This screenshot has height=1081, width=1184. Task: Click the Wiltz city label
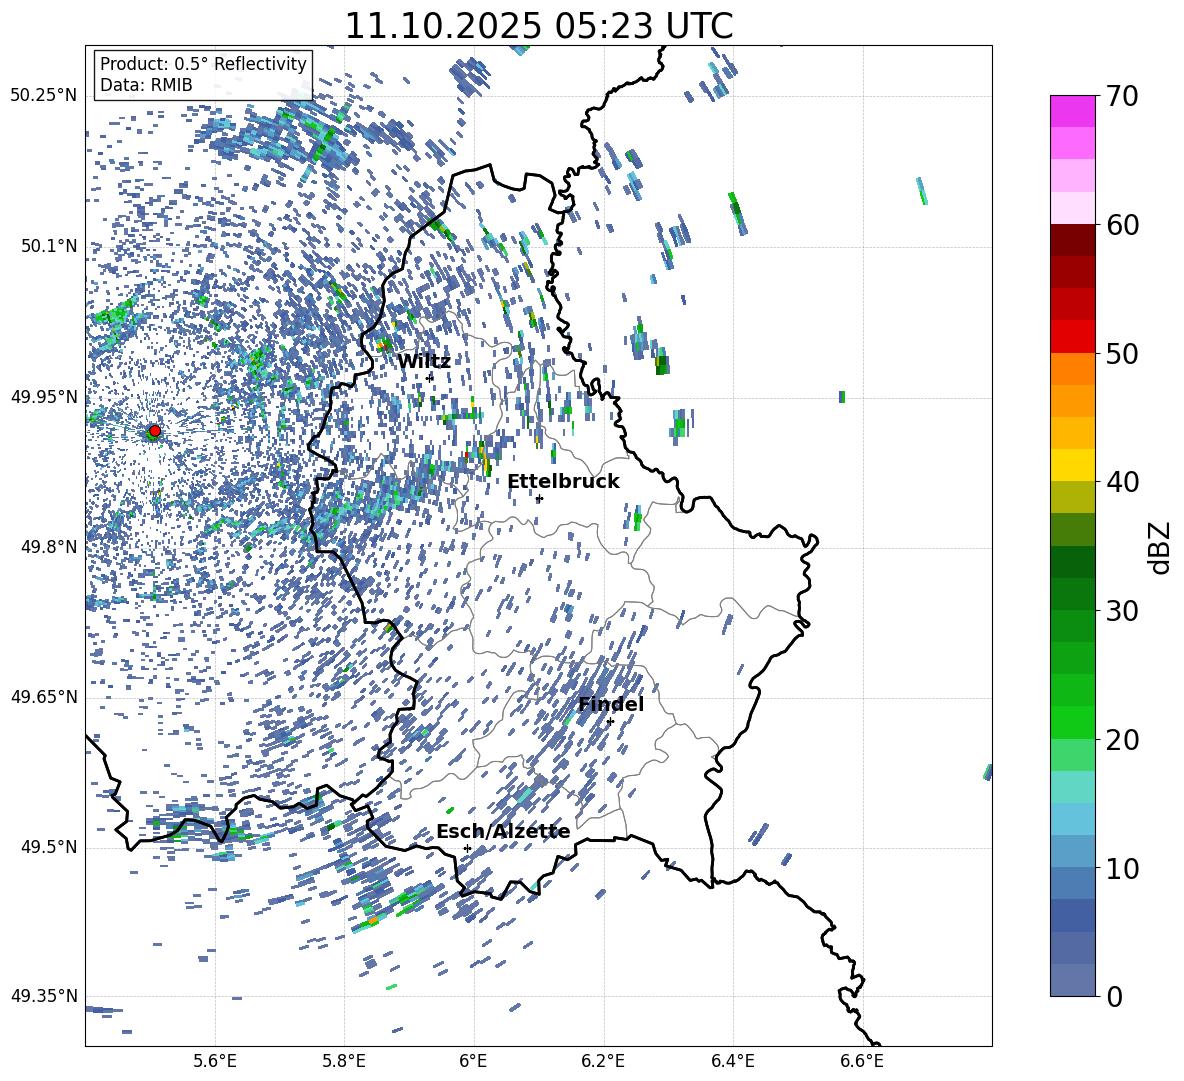point(424,362)
